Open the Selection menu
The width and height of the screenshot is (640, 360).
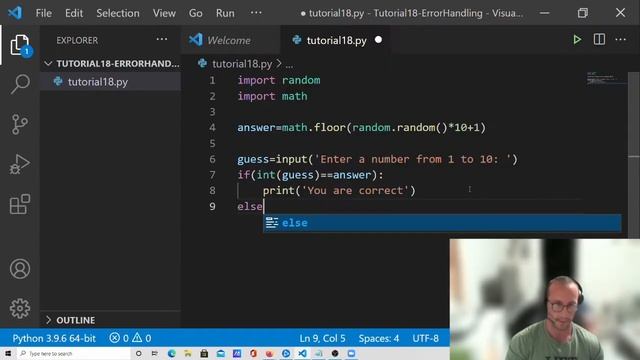[x=118, y=13]
